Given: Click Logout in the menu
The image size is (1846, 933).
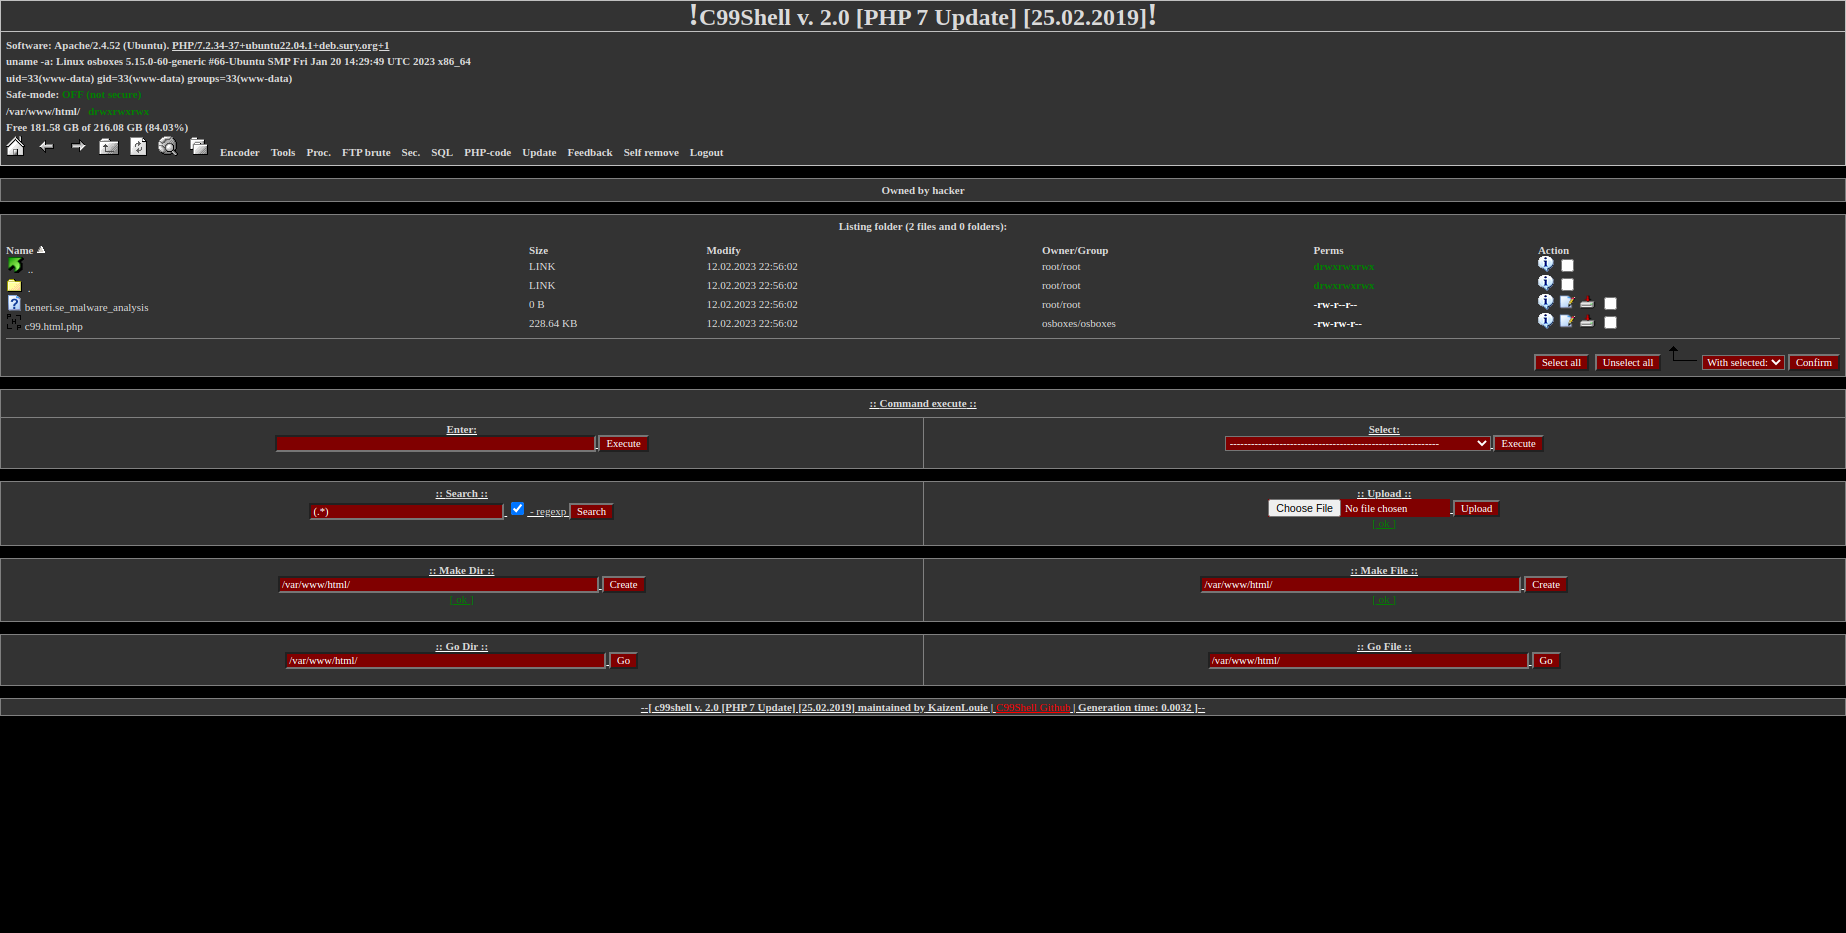Looking at the screenshot, I should [706, 153].
